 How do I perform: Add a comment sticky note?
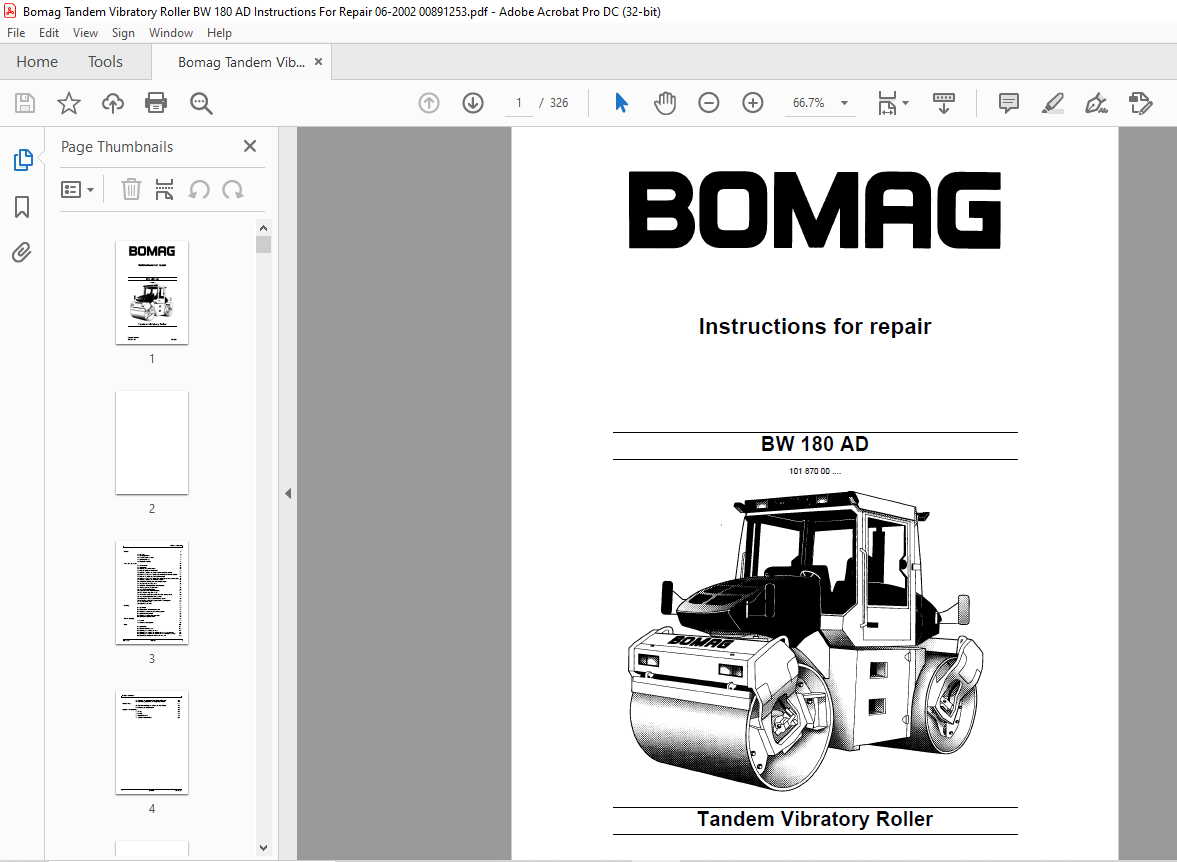click(x=1009, y=103)
